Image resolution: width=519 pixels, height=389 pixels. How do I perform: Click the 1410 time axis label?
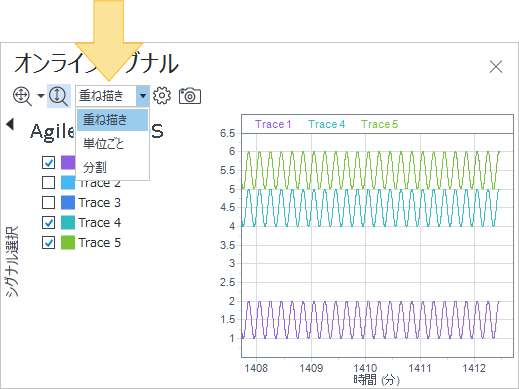coord(365,368)
